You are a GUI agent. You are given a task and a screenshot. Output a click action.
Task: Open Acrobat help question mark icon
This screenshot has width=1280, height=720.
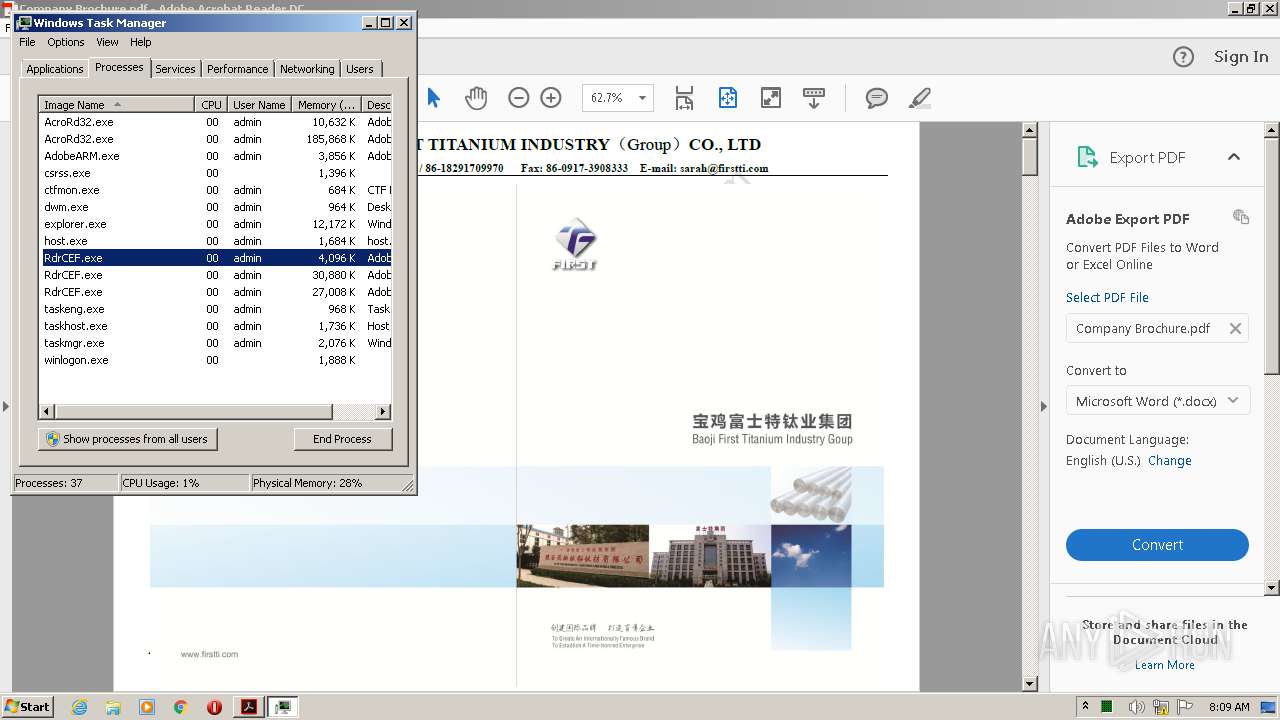pos(1183,57)
